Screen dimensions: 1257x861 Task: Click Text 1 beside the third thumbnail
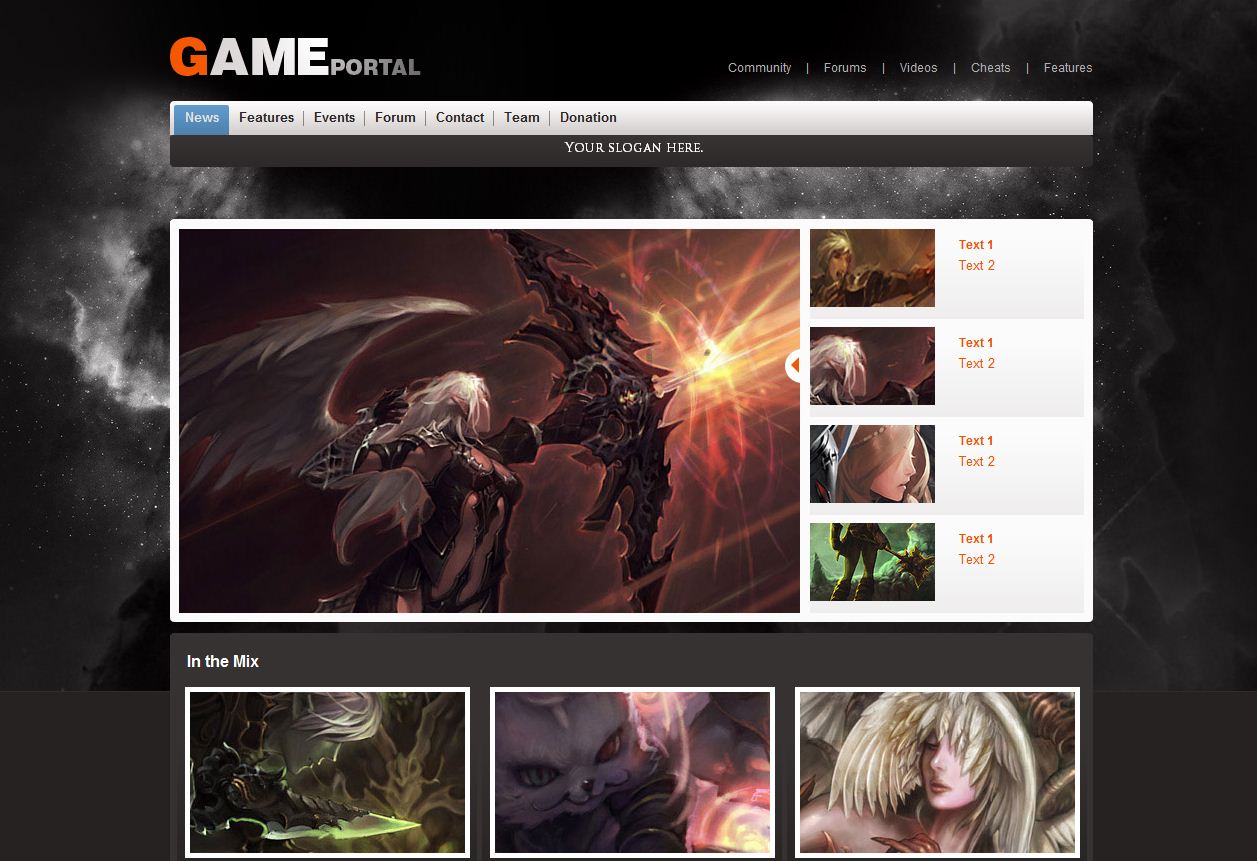(976, 441)
